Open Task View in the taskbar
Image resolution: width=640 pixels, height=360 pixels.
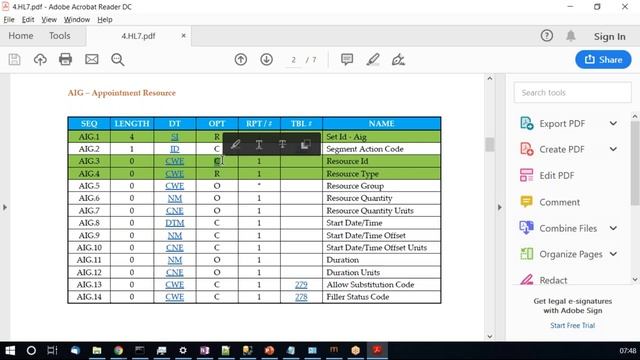[x=52, y=350]
